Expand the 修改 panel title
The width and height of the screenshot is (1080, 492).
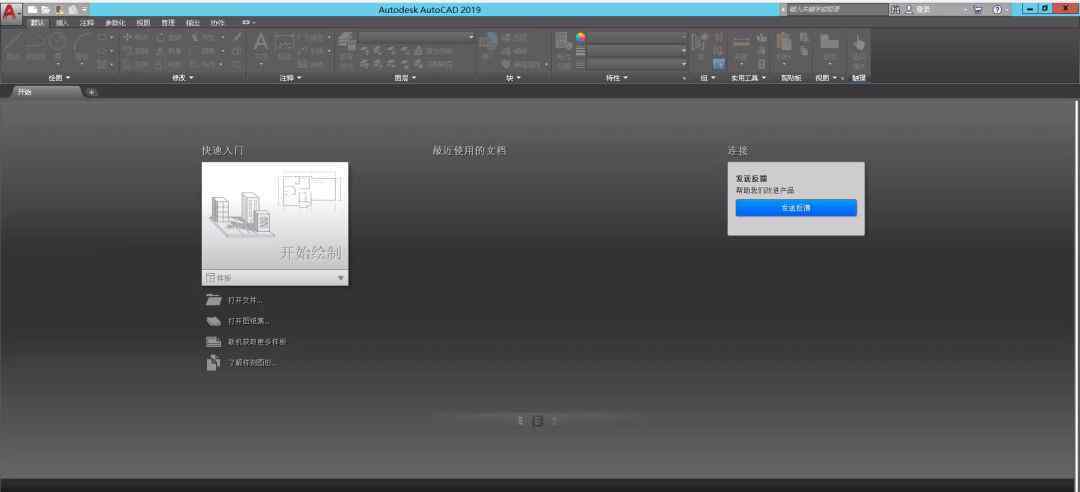pos(182,78)
